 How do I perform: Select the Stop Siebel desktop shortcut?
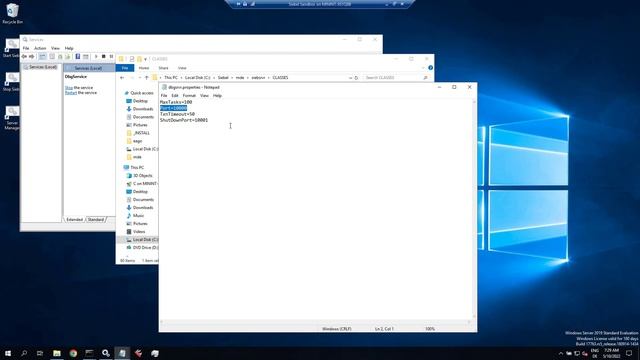click(x=11, y=82)
